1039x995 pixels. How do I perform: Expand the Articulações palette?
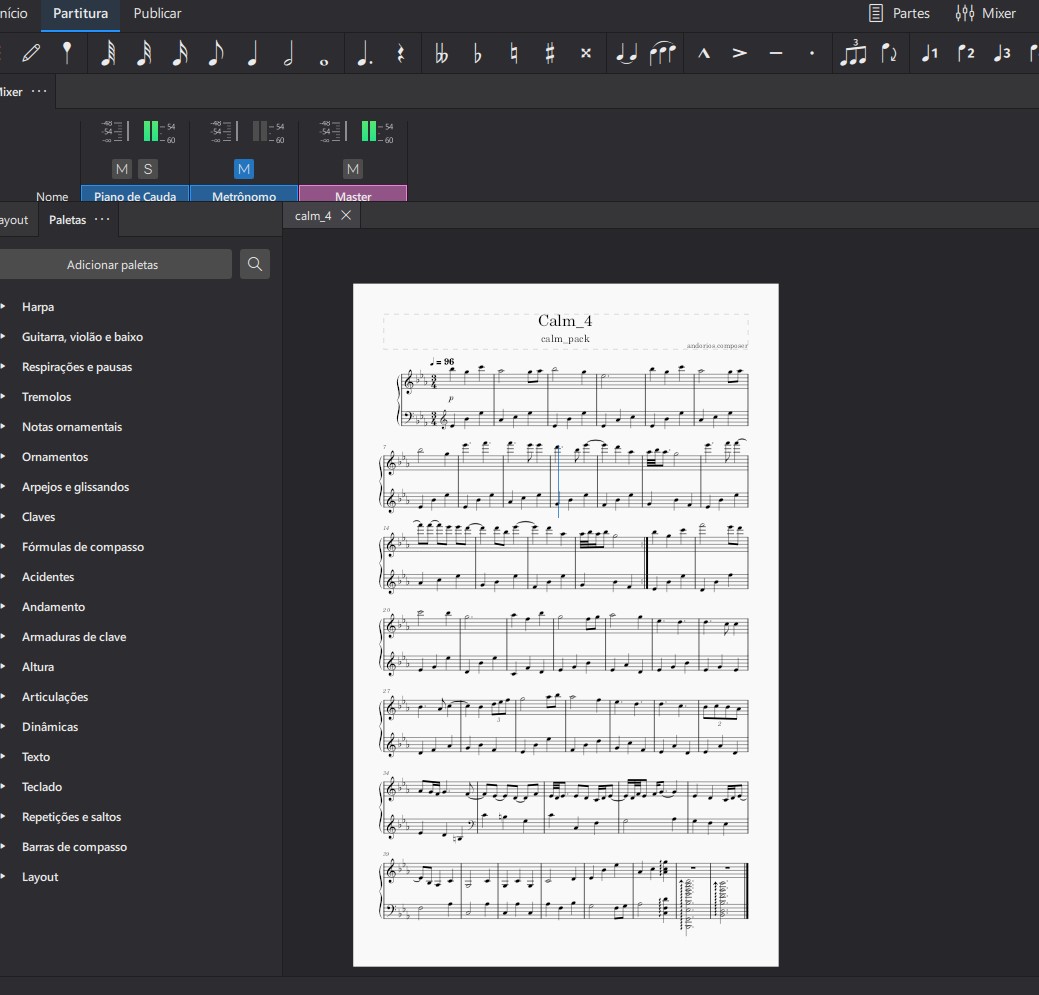point(55,697)
